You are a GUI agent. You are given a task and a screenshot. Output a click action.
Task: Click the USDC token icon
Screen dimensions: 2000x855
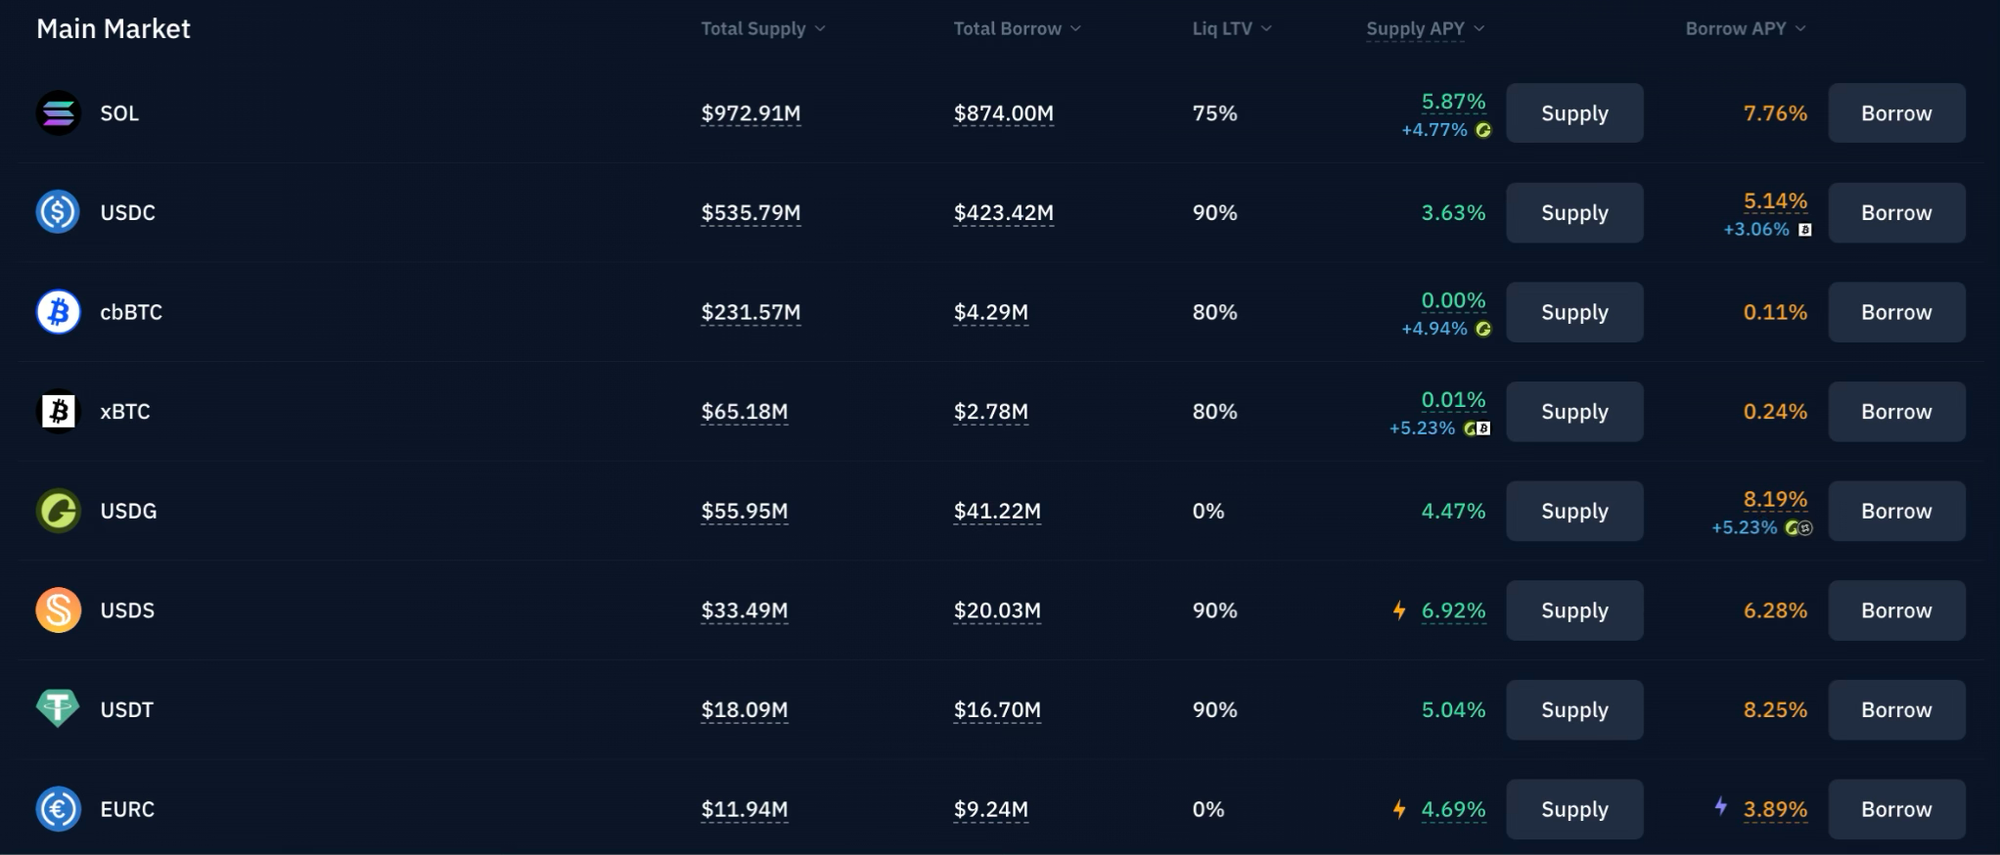point(58,212)
